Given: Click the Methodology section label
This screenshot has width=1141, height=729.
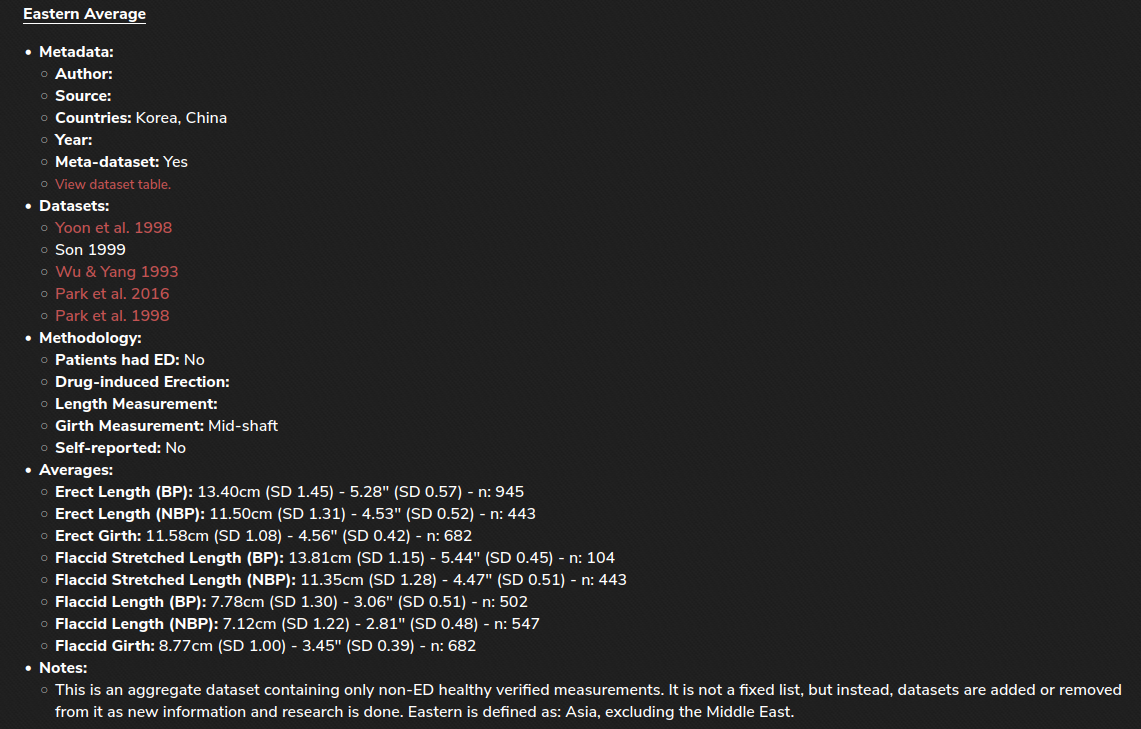Looking at the screenshot, I should click(90, 338).
